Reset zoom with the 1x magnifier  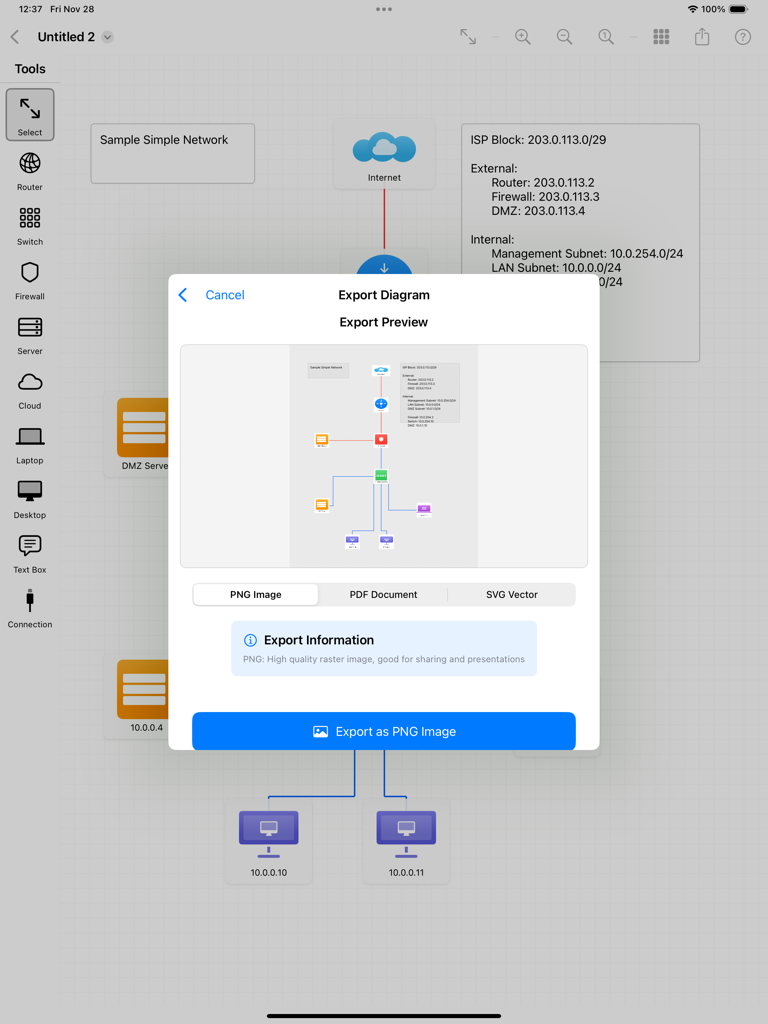606,37
